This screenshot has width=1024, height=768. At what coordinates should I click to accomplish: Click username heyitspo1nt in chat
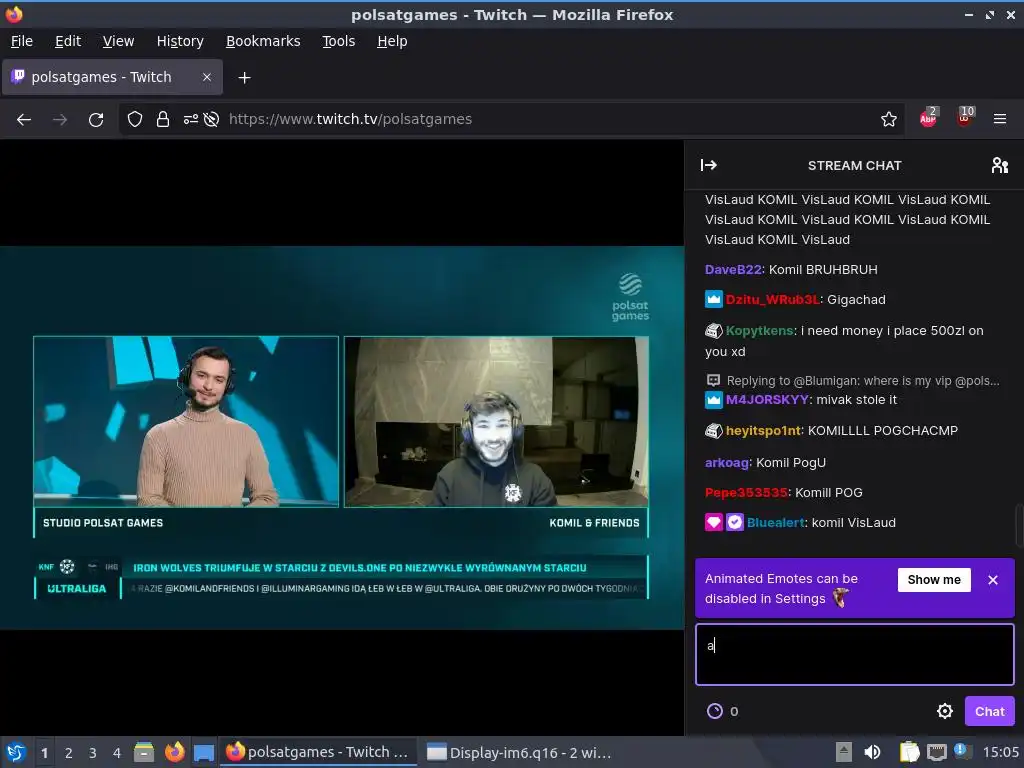coord(763,430)
